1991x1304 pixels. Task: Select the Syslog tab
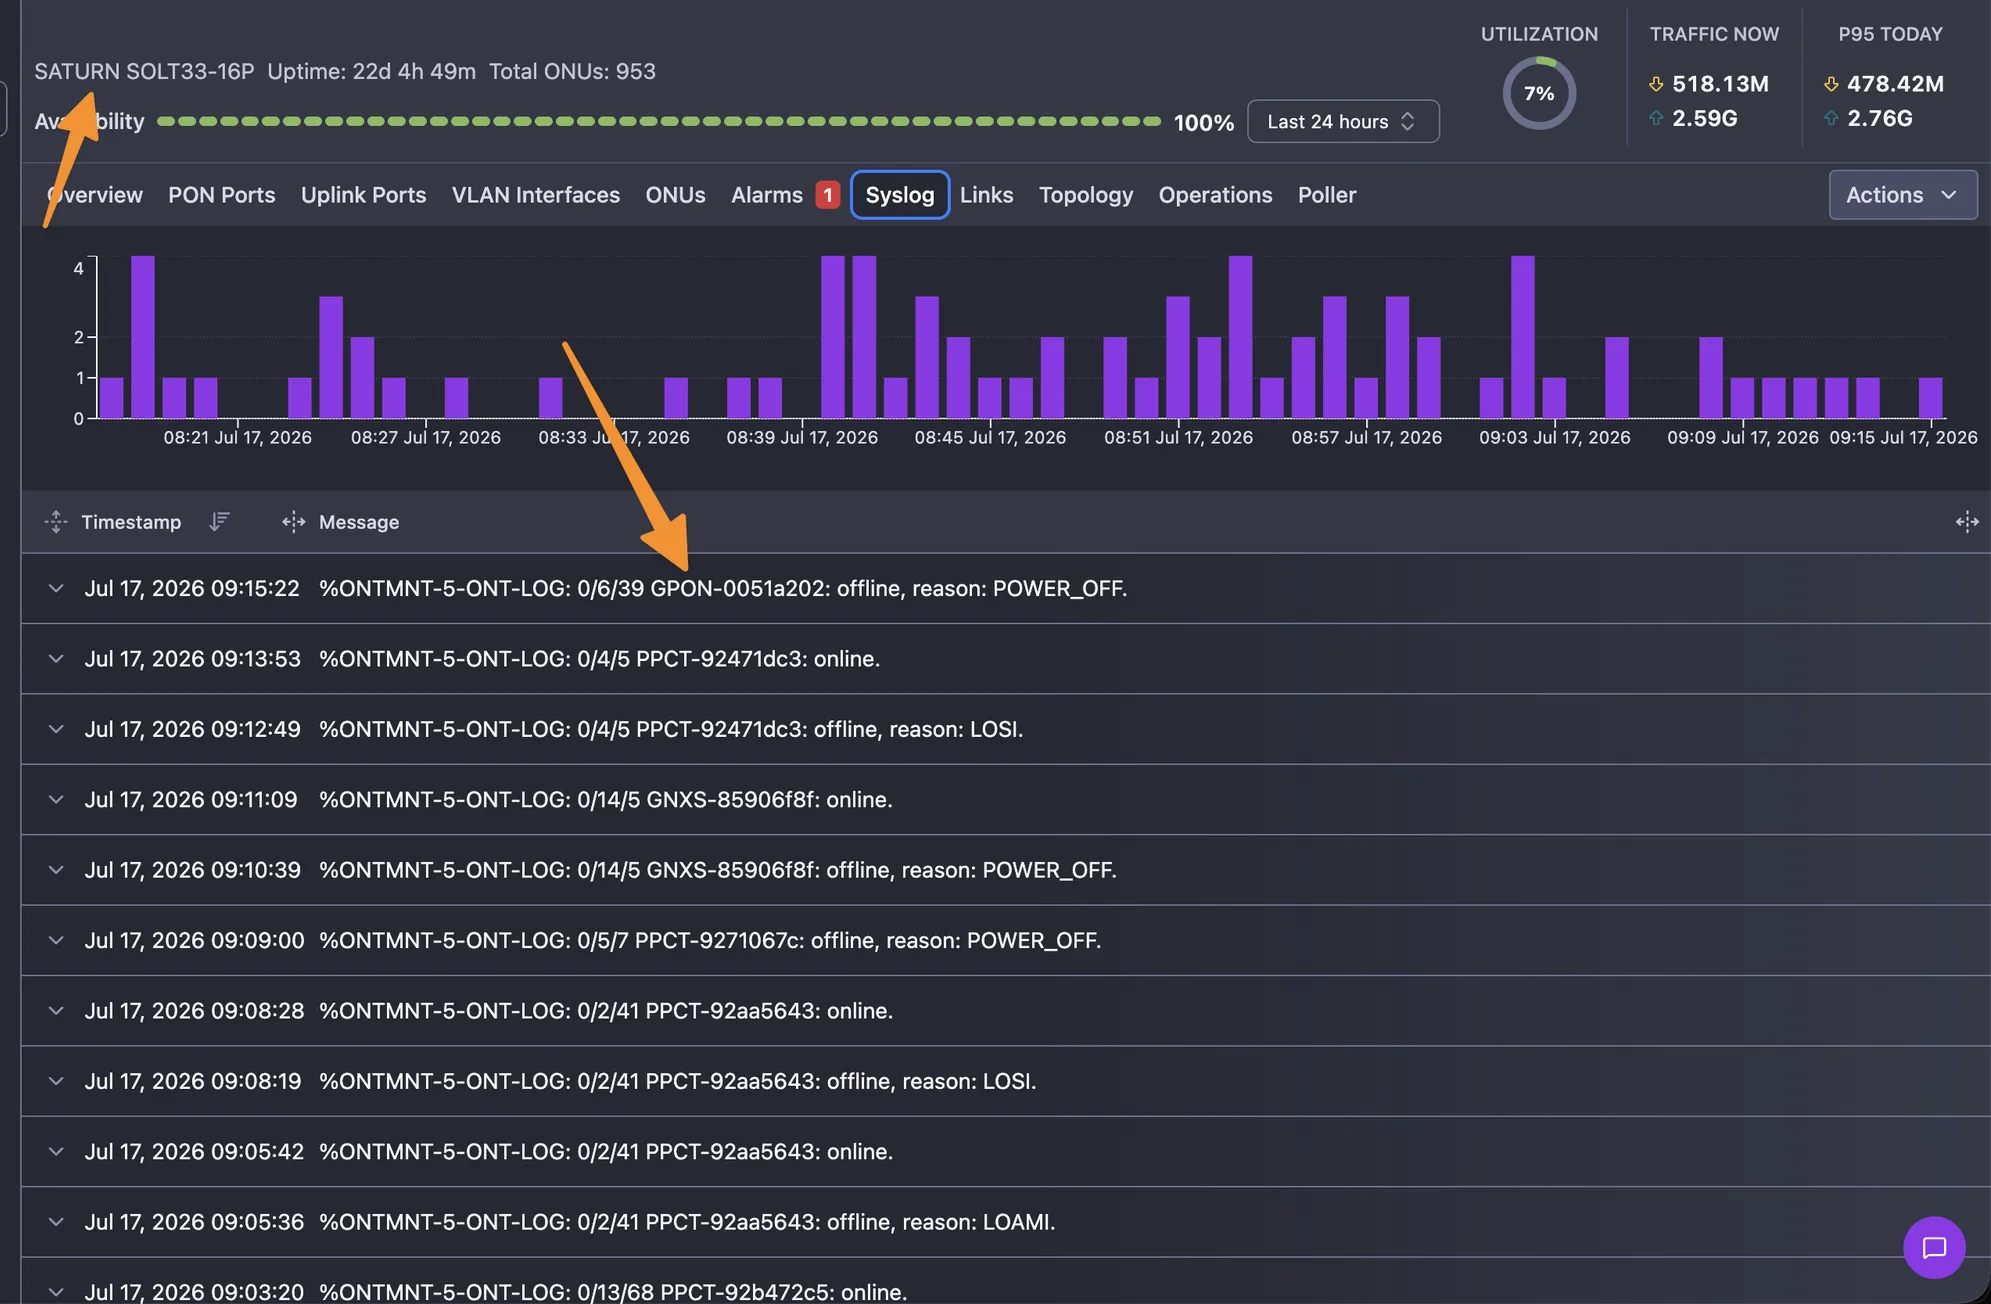point(899,195)
